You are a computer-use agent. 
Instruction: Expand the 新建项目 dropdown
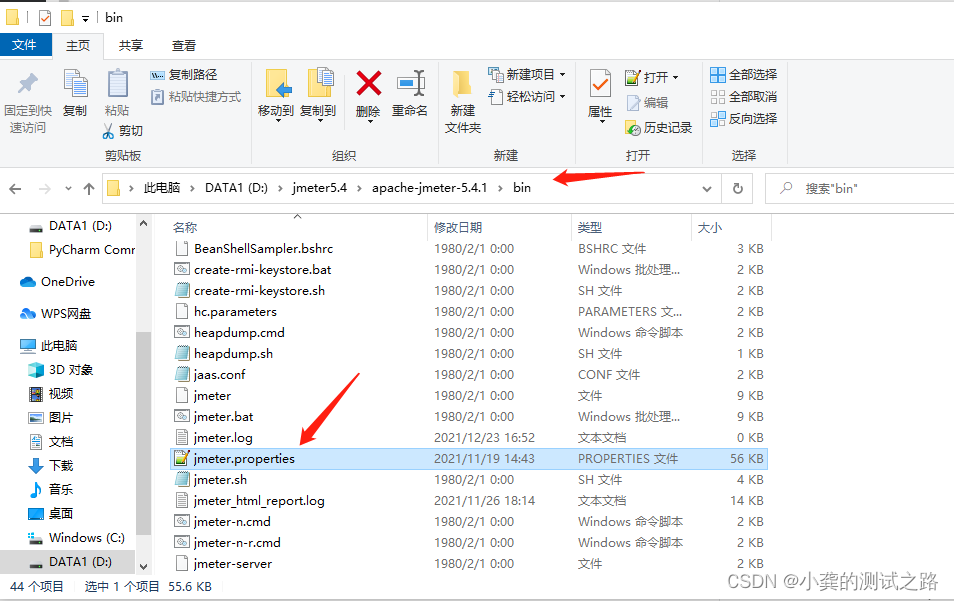click(562, 74)
